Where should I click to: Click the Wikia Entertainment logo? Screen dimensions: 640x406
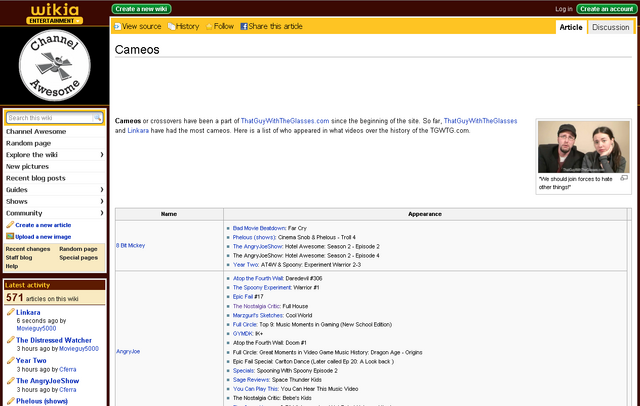[x=55, y=13]
